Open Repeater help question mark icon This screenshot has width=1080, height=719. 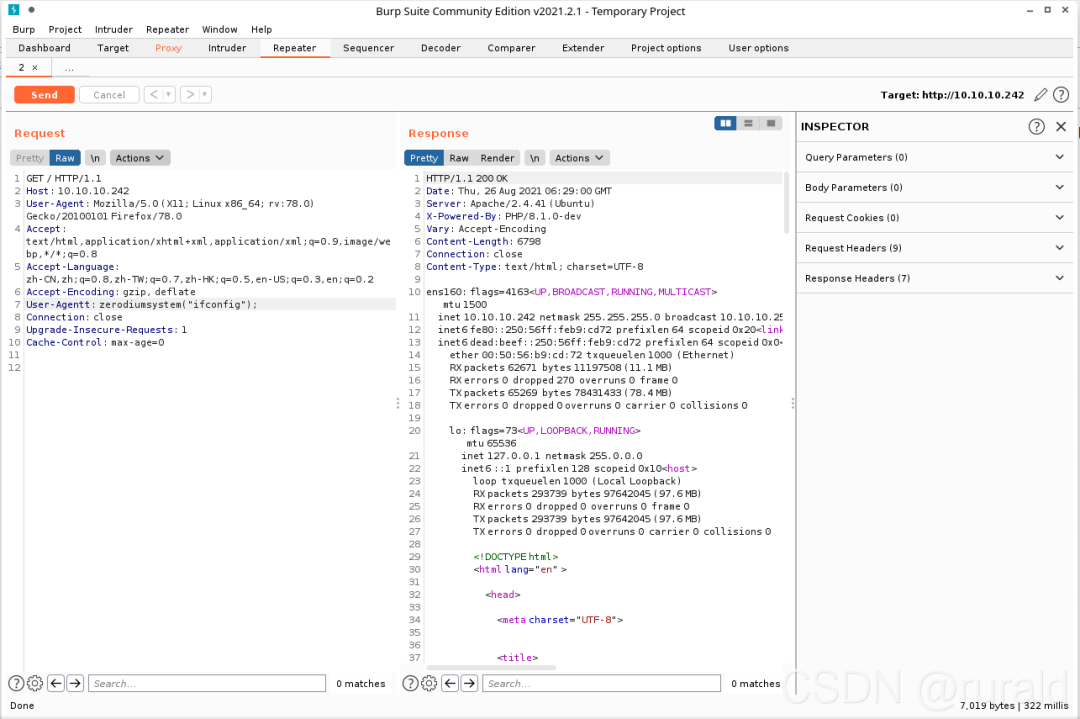pyautogui.click(x=1061, y=95)
